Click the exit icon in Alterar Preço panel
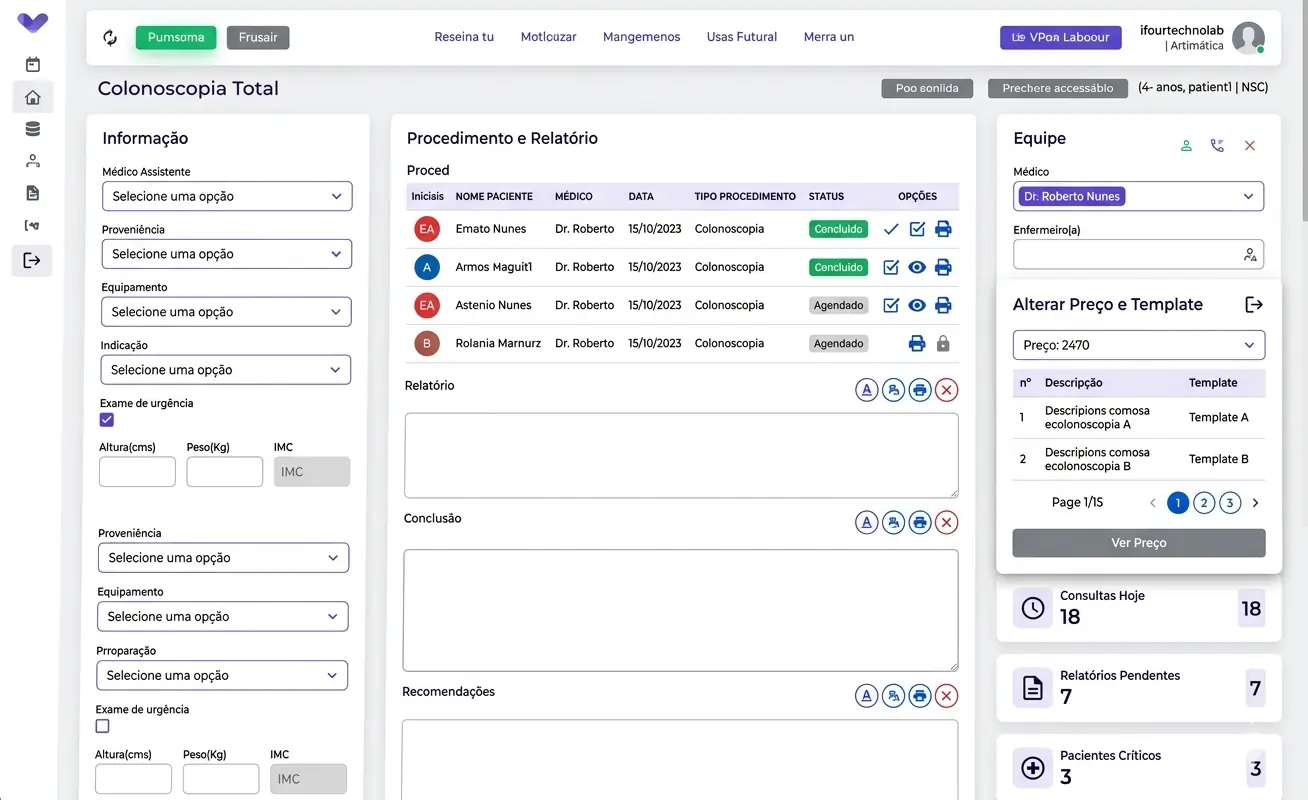The image size is (1308, 800). click(x=1254, y=305)
